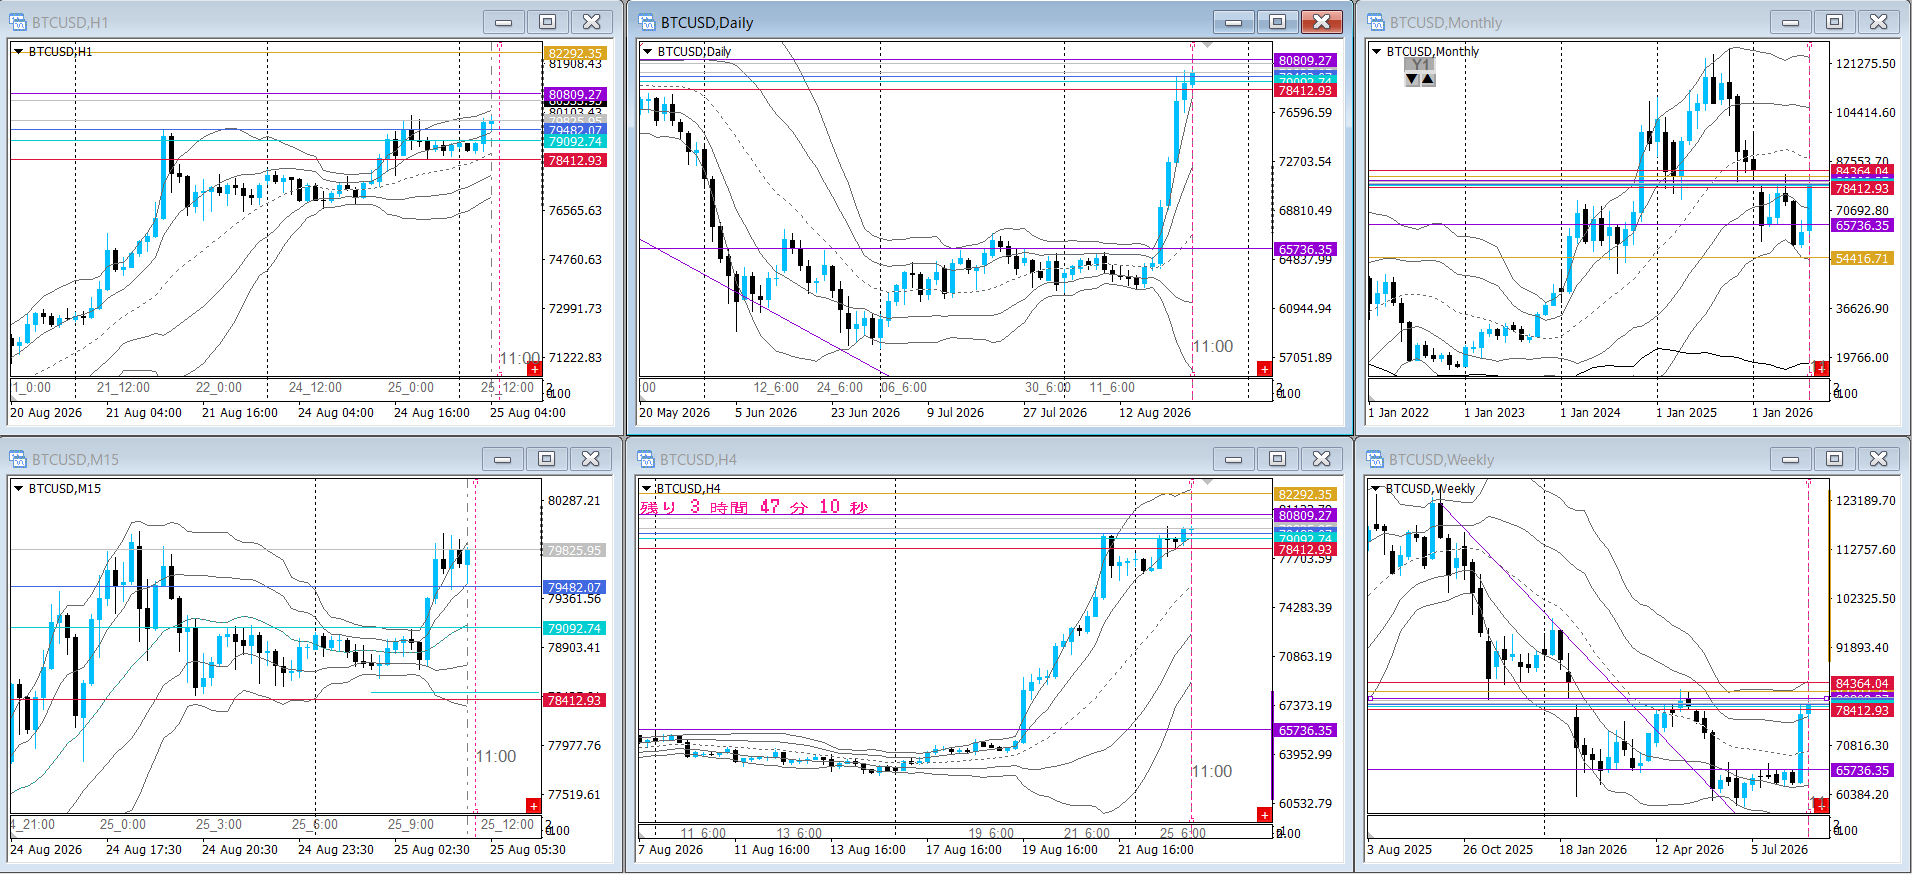
Task: Open the BTCUSD,Weekly chart label dropdown triangle
Action: [1377, 488]
